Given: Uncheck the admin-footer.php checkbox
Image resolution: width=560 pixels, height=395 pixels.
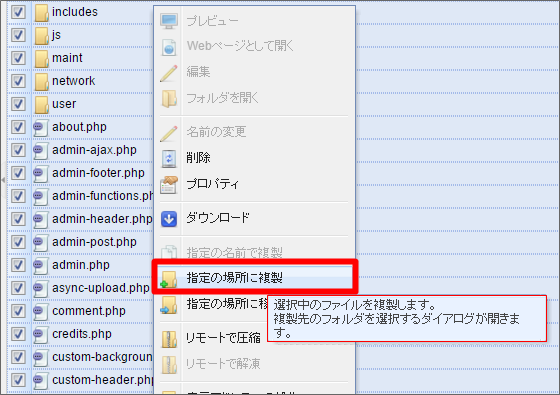Looking at the screenshot, I should [x=18, y=173].
